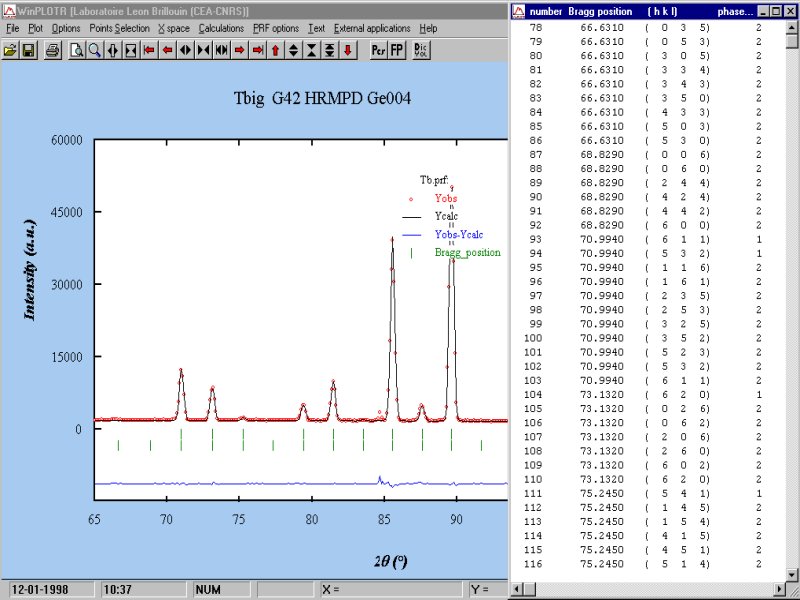Print the plot with the printer icon
Image resolution: width=800 pixels, height=600 pixels.
click(52, 49)
